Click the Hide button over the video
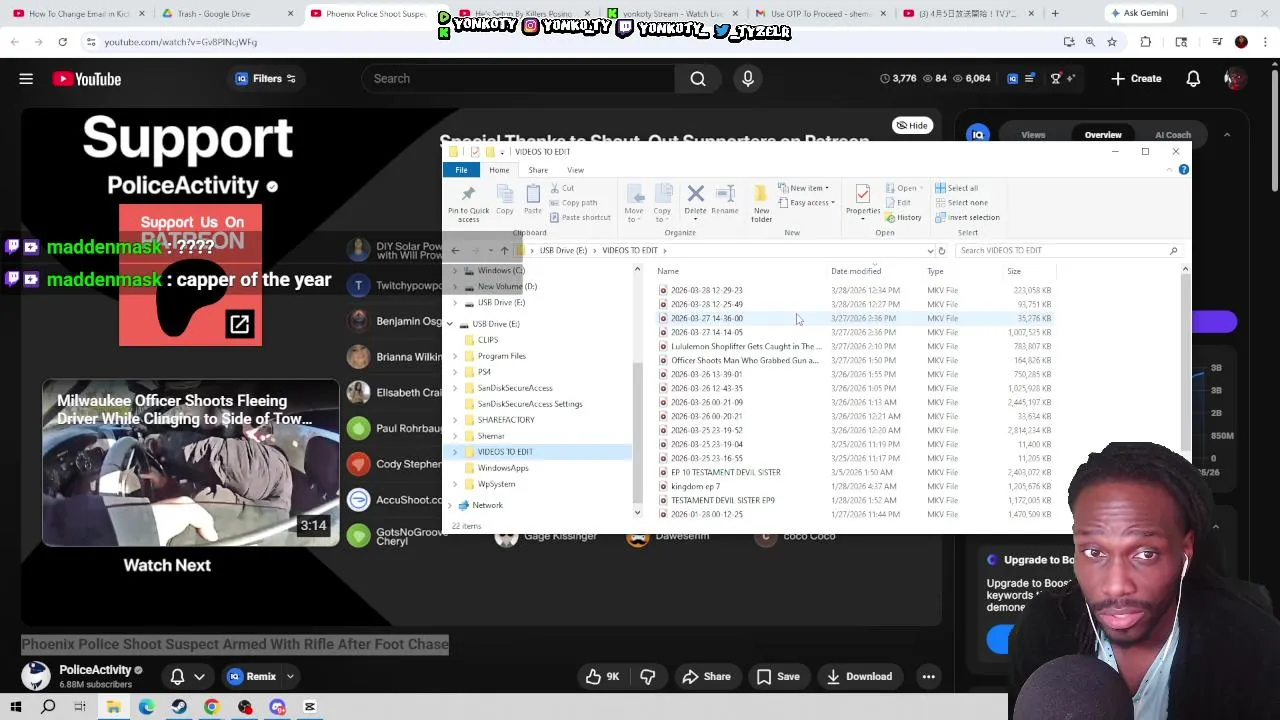 912,125
